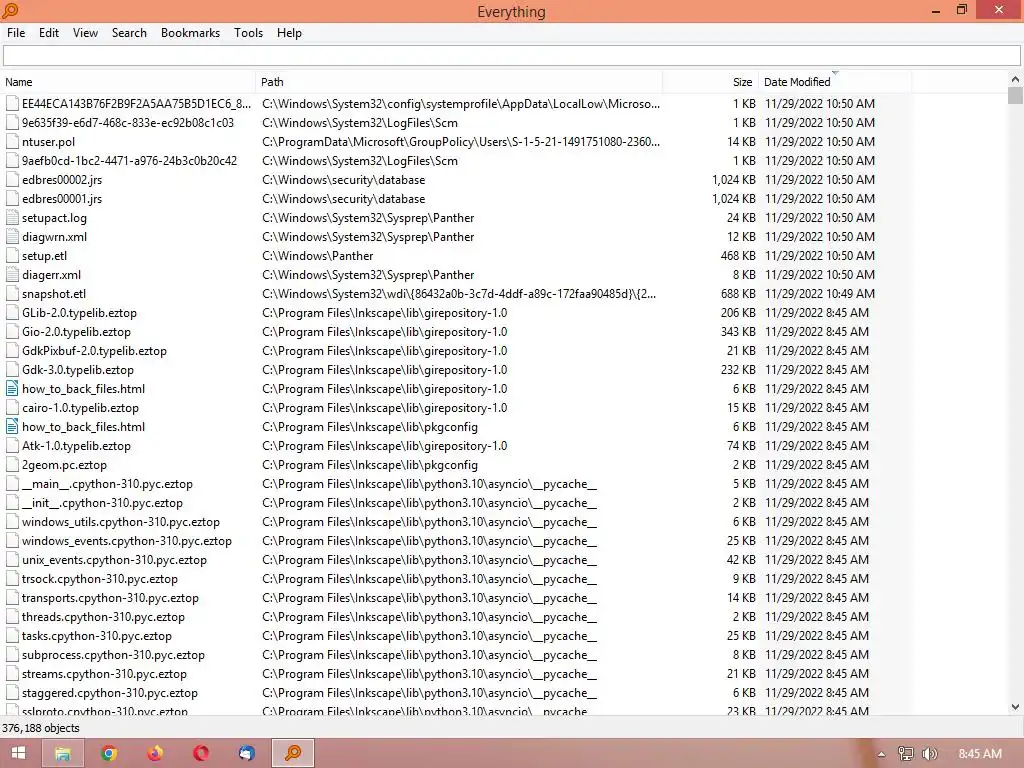Select the file 9e635f39-e6d7-468c-833e-ec92b08c1c03
The height and width of the screenshot is (768, 1024).
coord(128,123)
